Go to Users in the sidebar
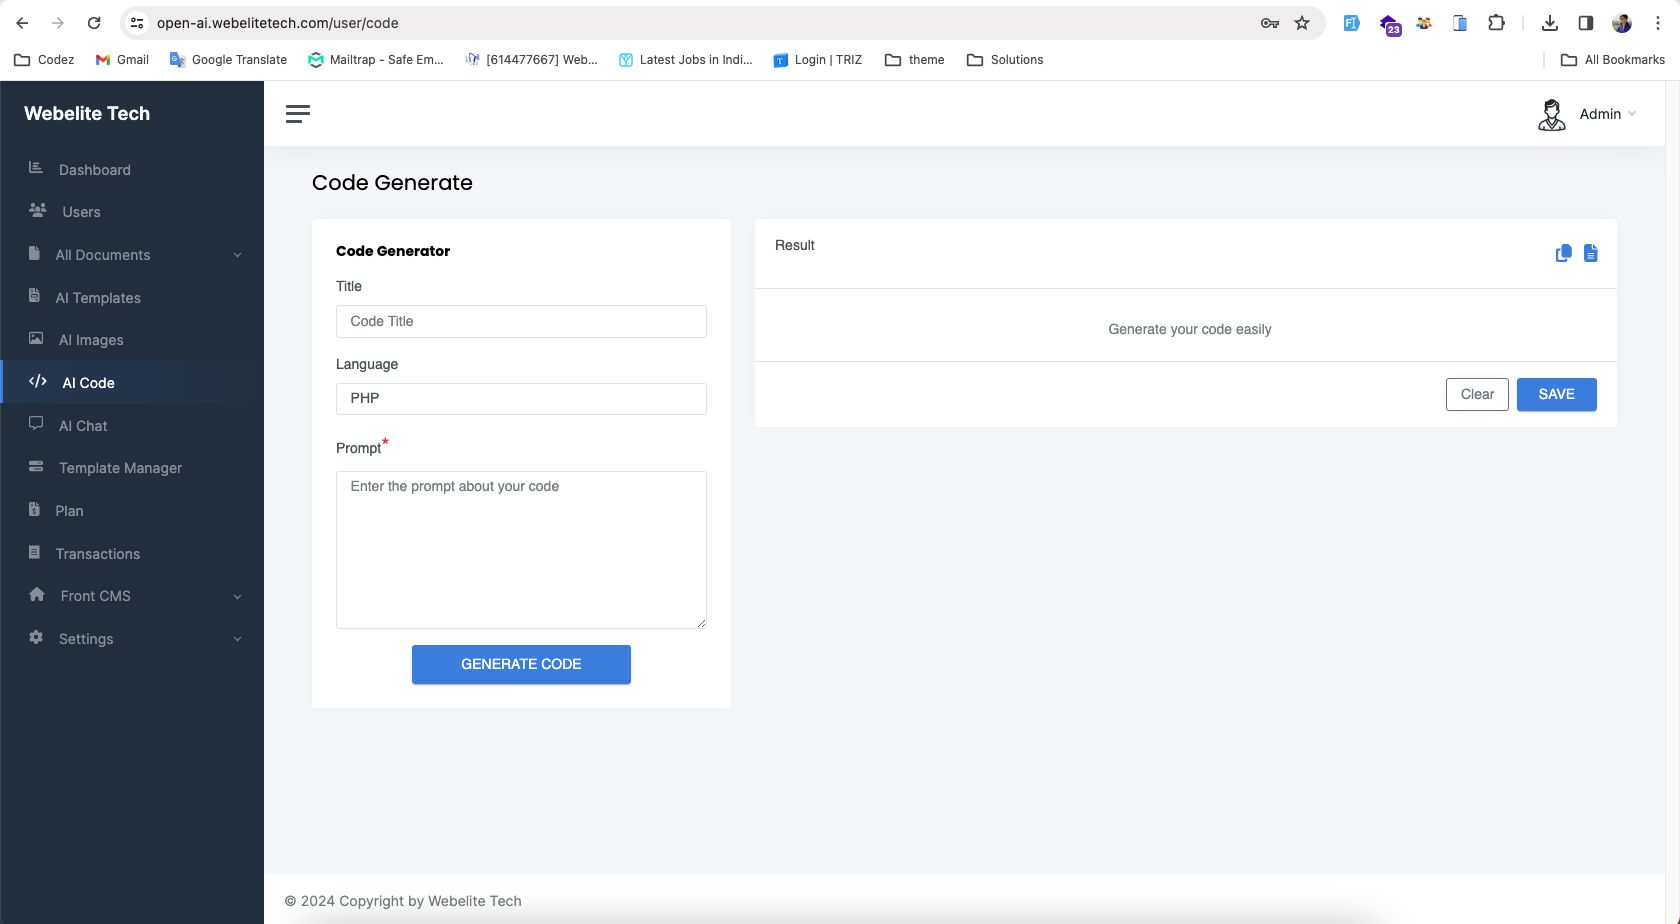Screen dimensions: 1680x924 (81, 212)
